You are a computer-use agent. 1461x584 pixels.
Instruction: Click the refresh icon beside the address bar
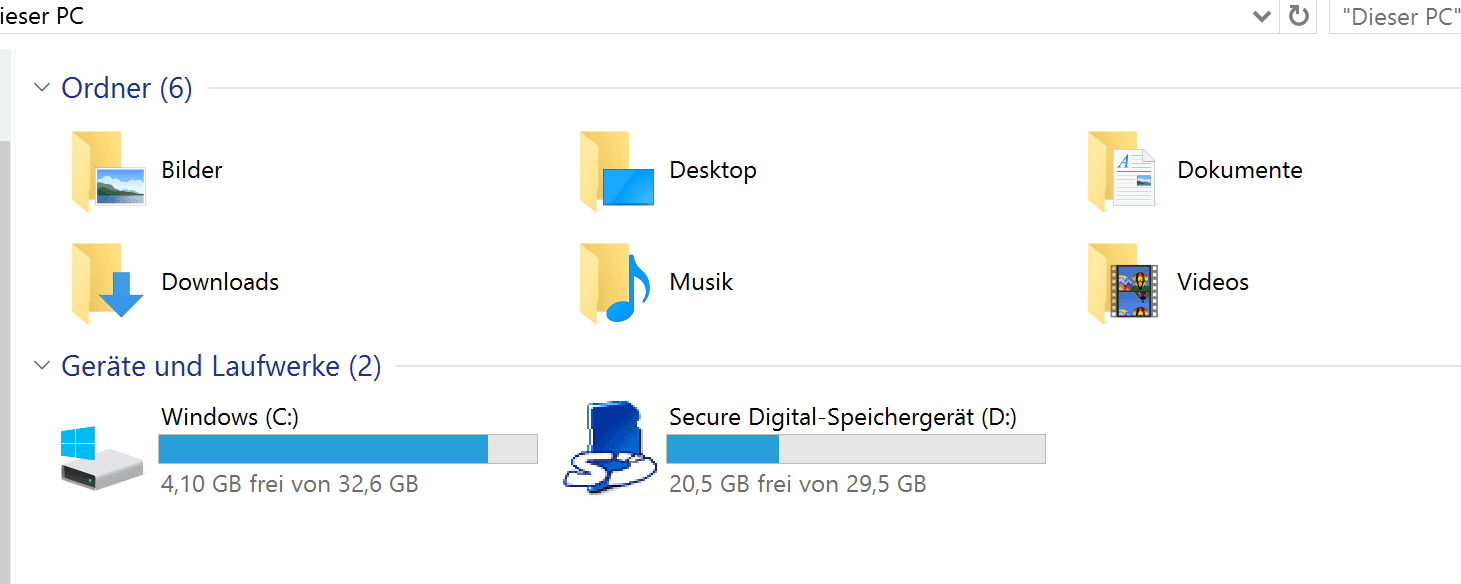point(1298,16)
